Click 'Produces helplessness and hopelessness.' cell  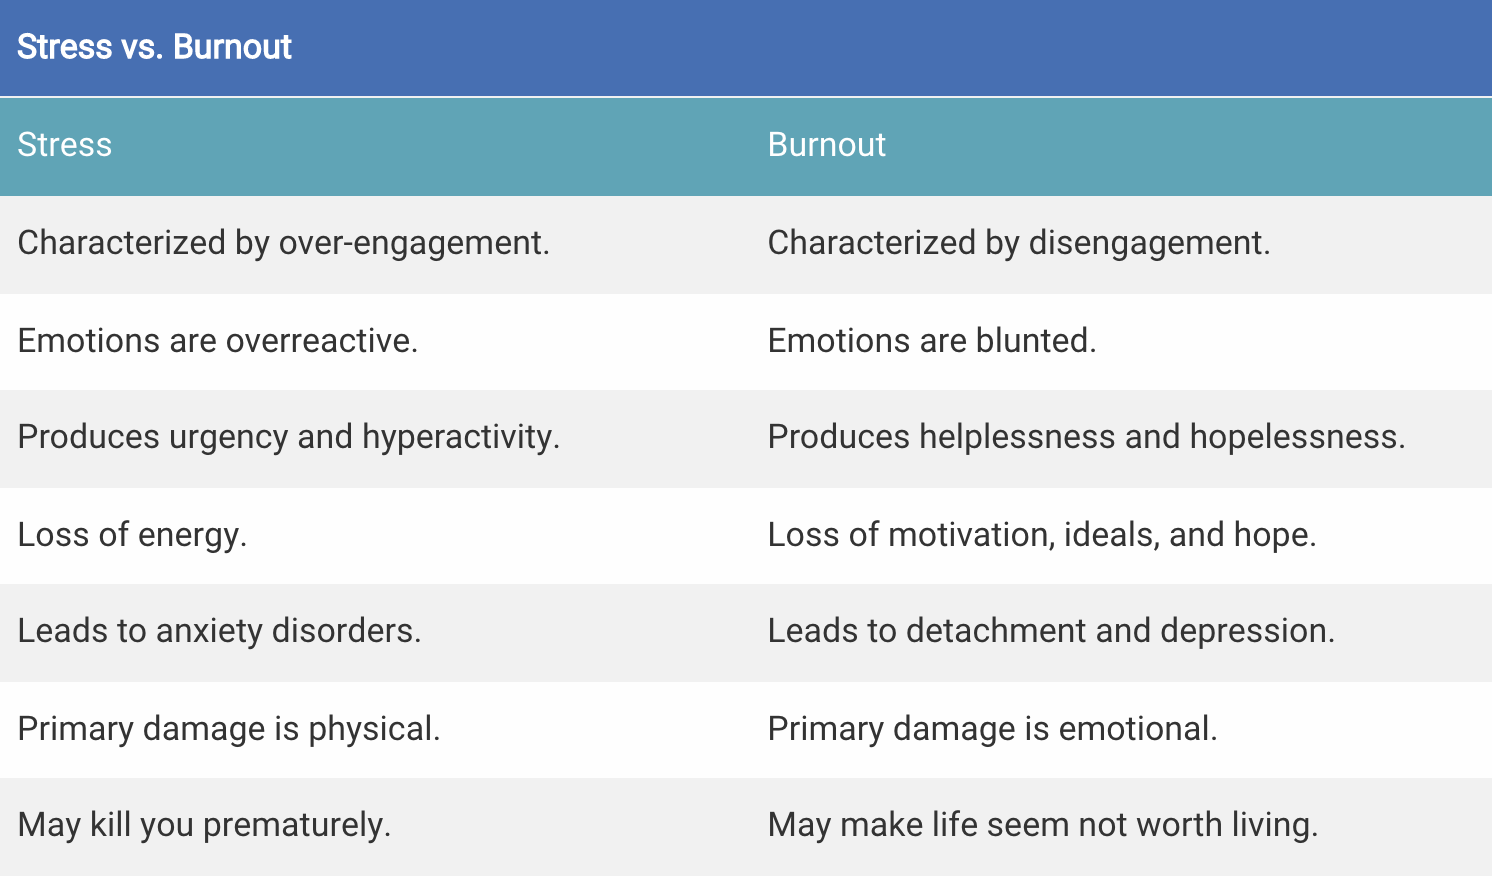1086,437
